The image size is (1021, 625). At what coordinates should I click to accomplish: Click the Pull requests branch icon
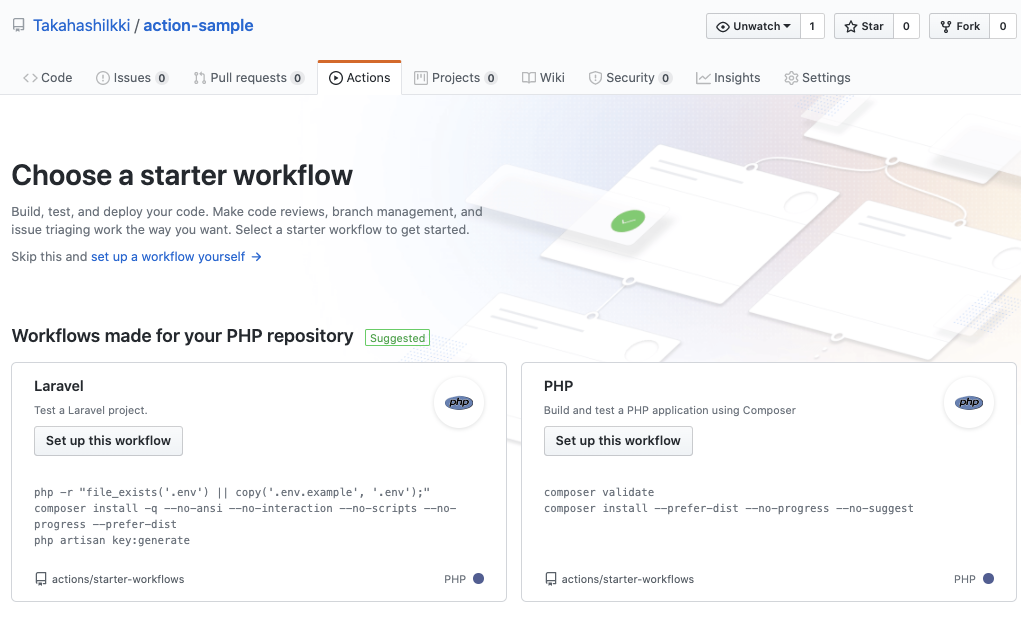coord(200,78)
